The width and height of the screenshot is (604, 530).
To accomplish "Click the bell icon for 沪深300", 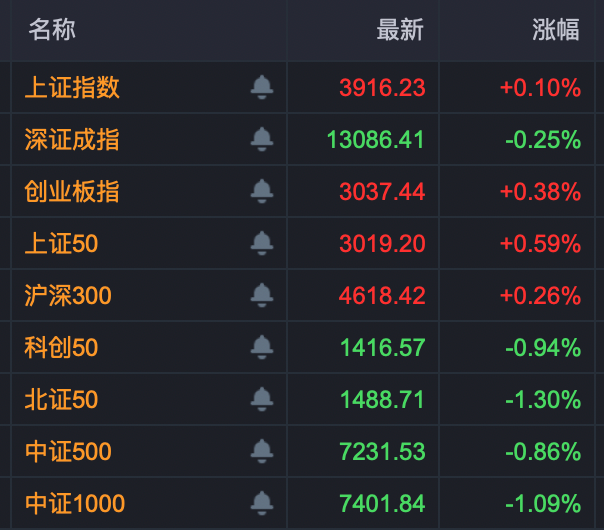I will [262, 295].
